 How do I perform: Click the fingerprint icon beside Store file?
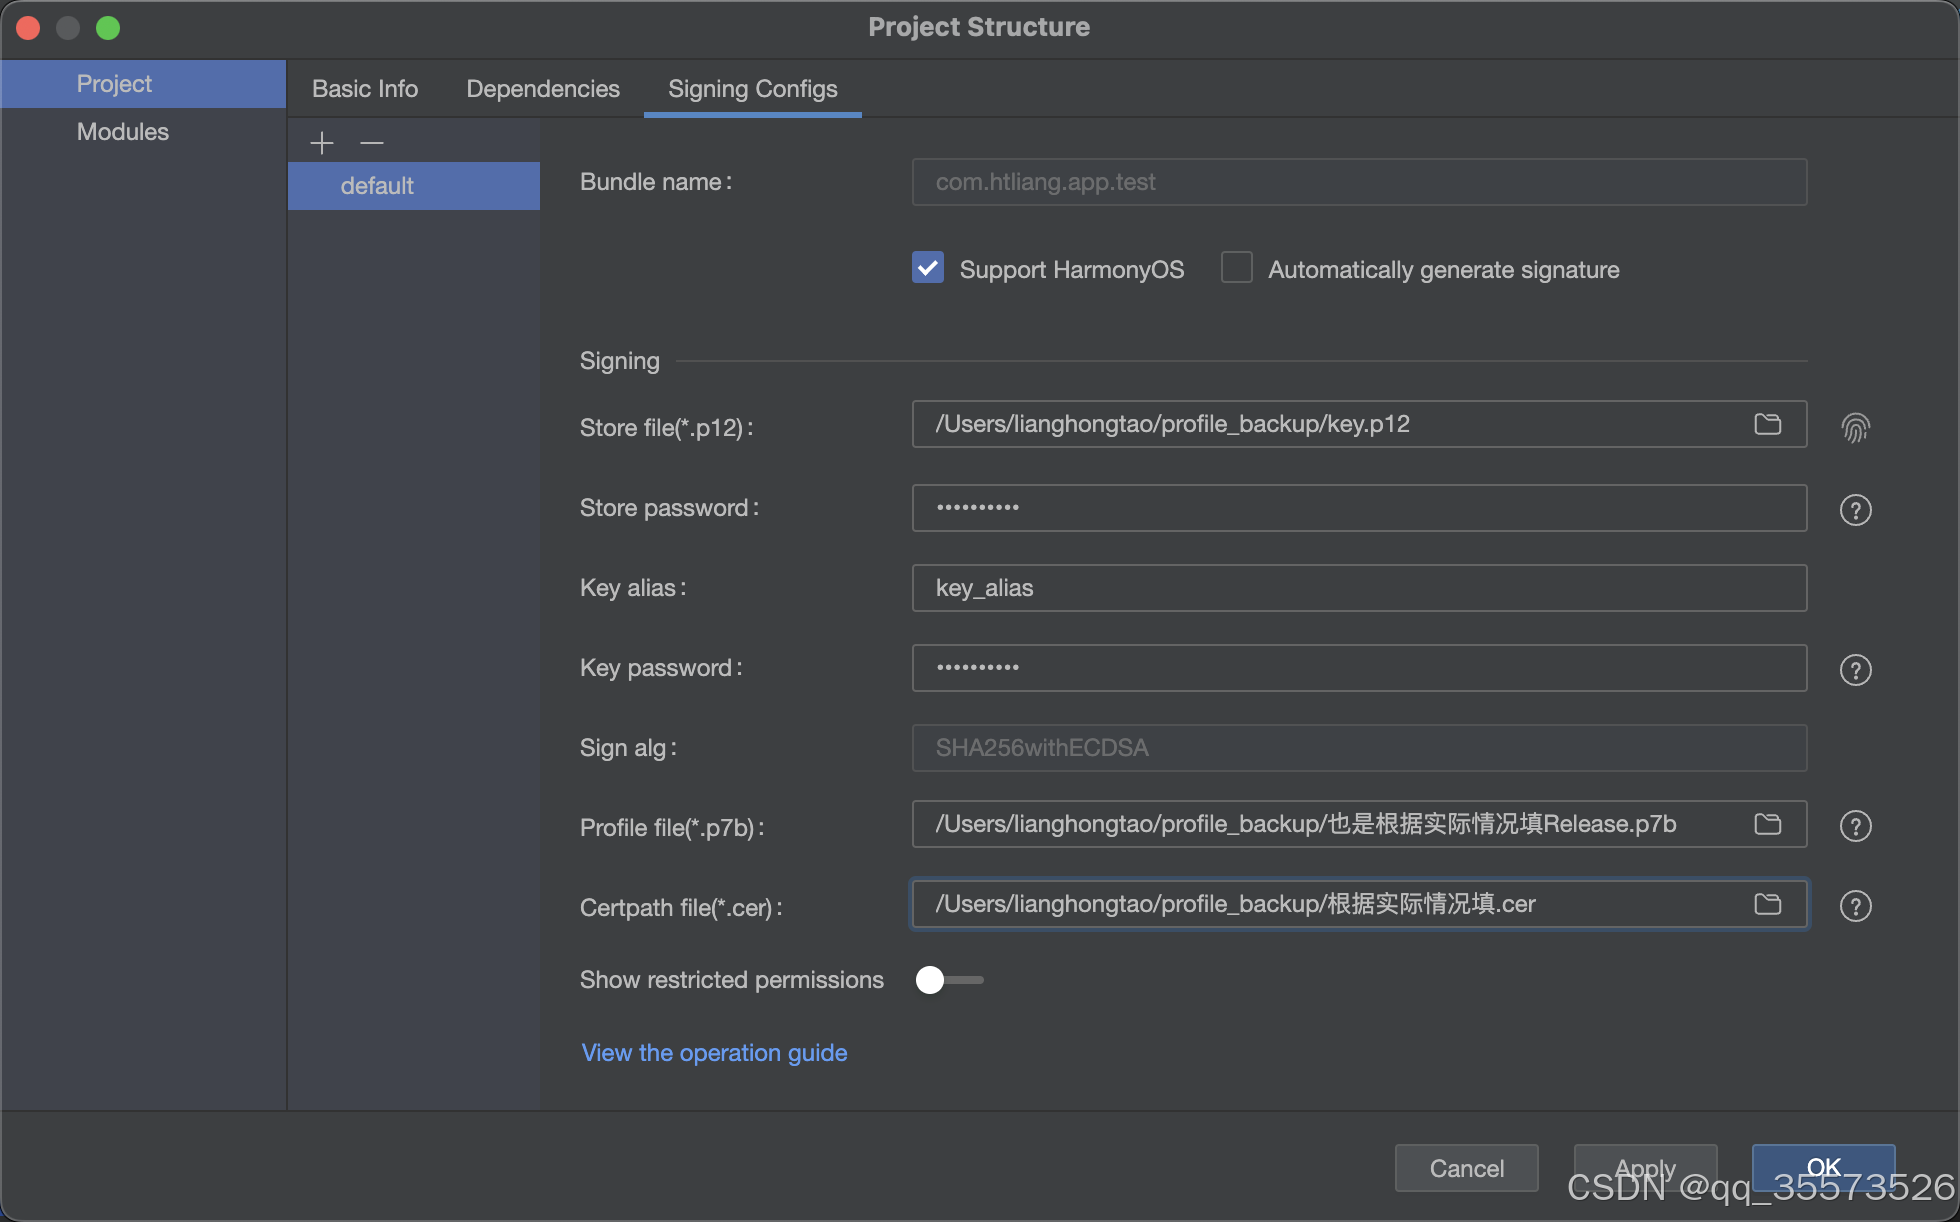[x=1855, y=428]
